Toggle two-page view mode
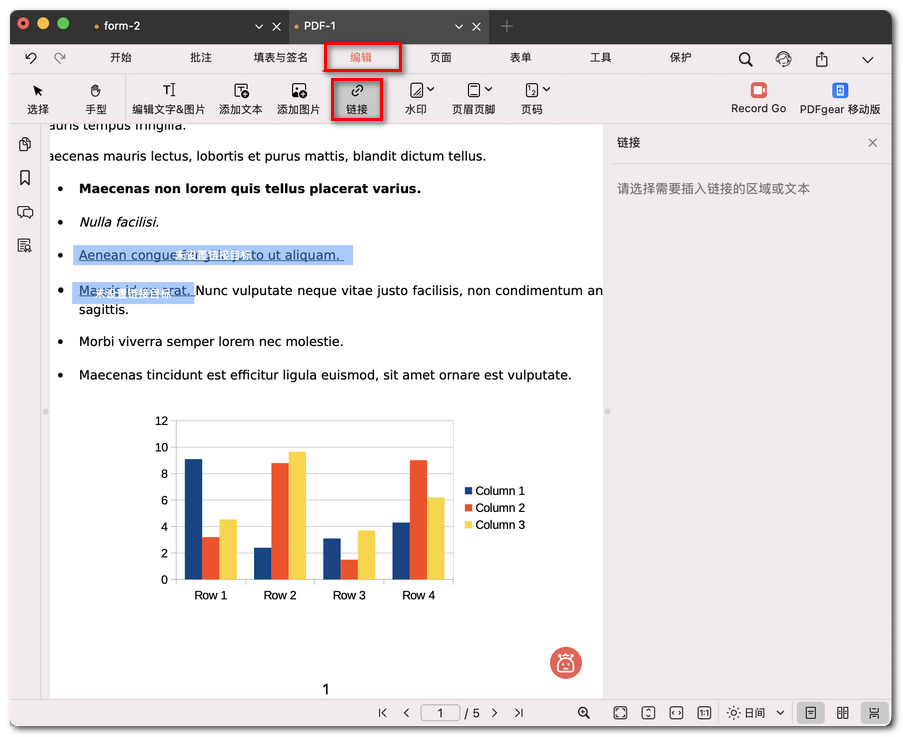 [x=843, y=713]
